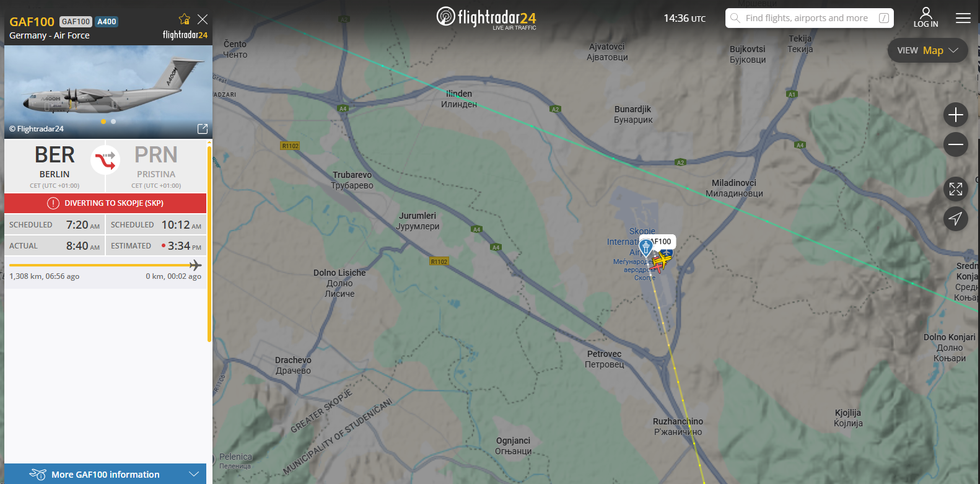Zoom in on the map with plus button
This screenshot has height=484, width=980.
[x=956, y=115]
